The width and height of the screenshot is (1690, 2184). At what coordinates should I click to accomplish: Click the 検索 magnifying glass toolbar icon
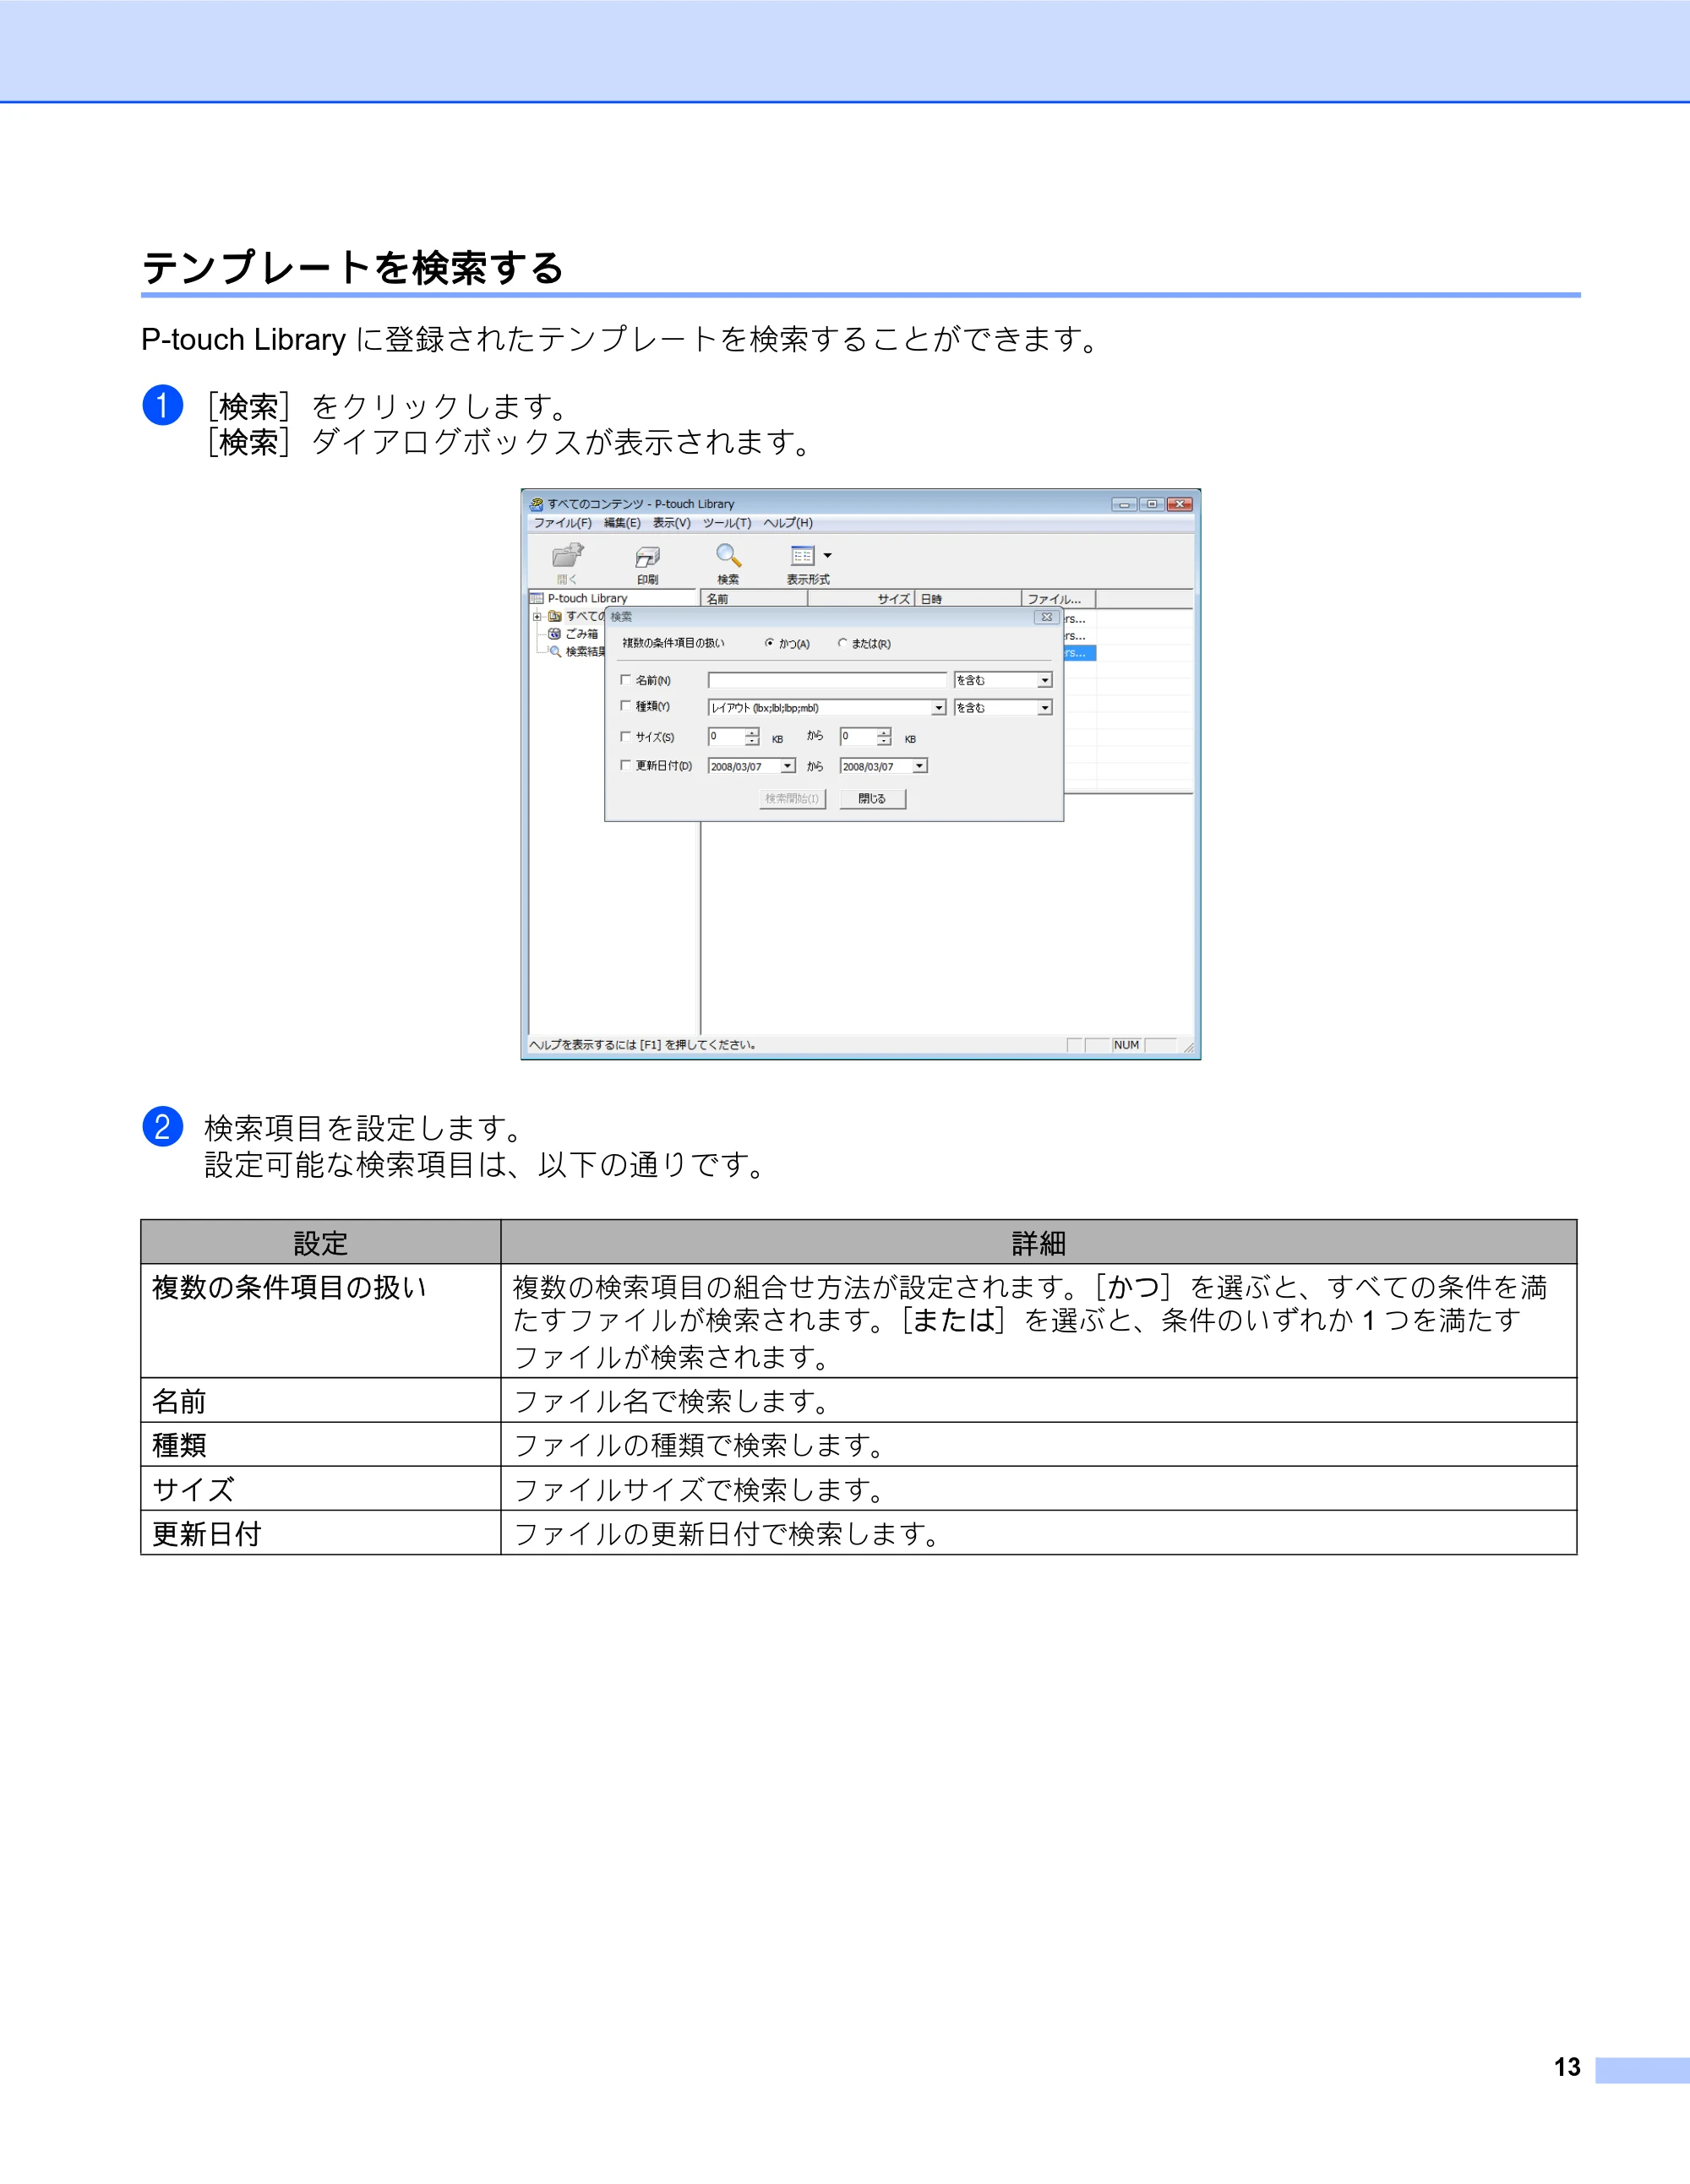(728, 555)
